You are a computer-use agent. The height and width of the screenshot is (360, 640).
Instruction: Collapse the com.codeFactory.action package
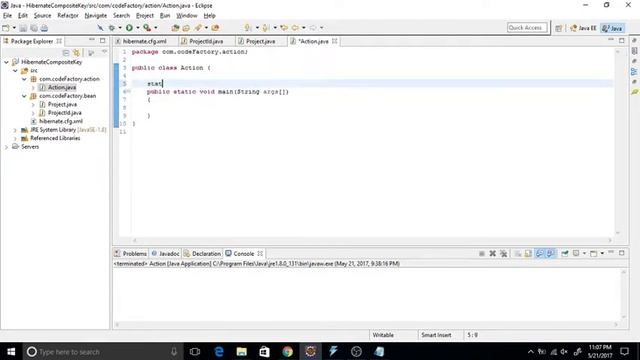click(x=24, y=79)
